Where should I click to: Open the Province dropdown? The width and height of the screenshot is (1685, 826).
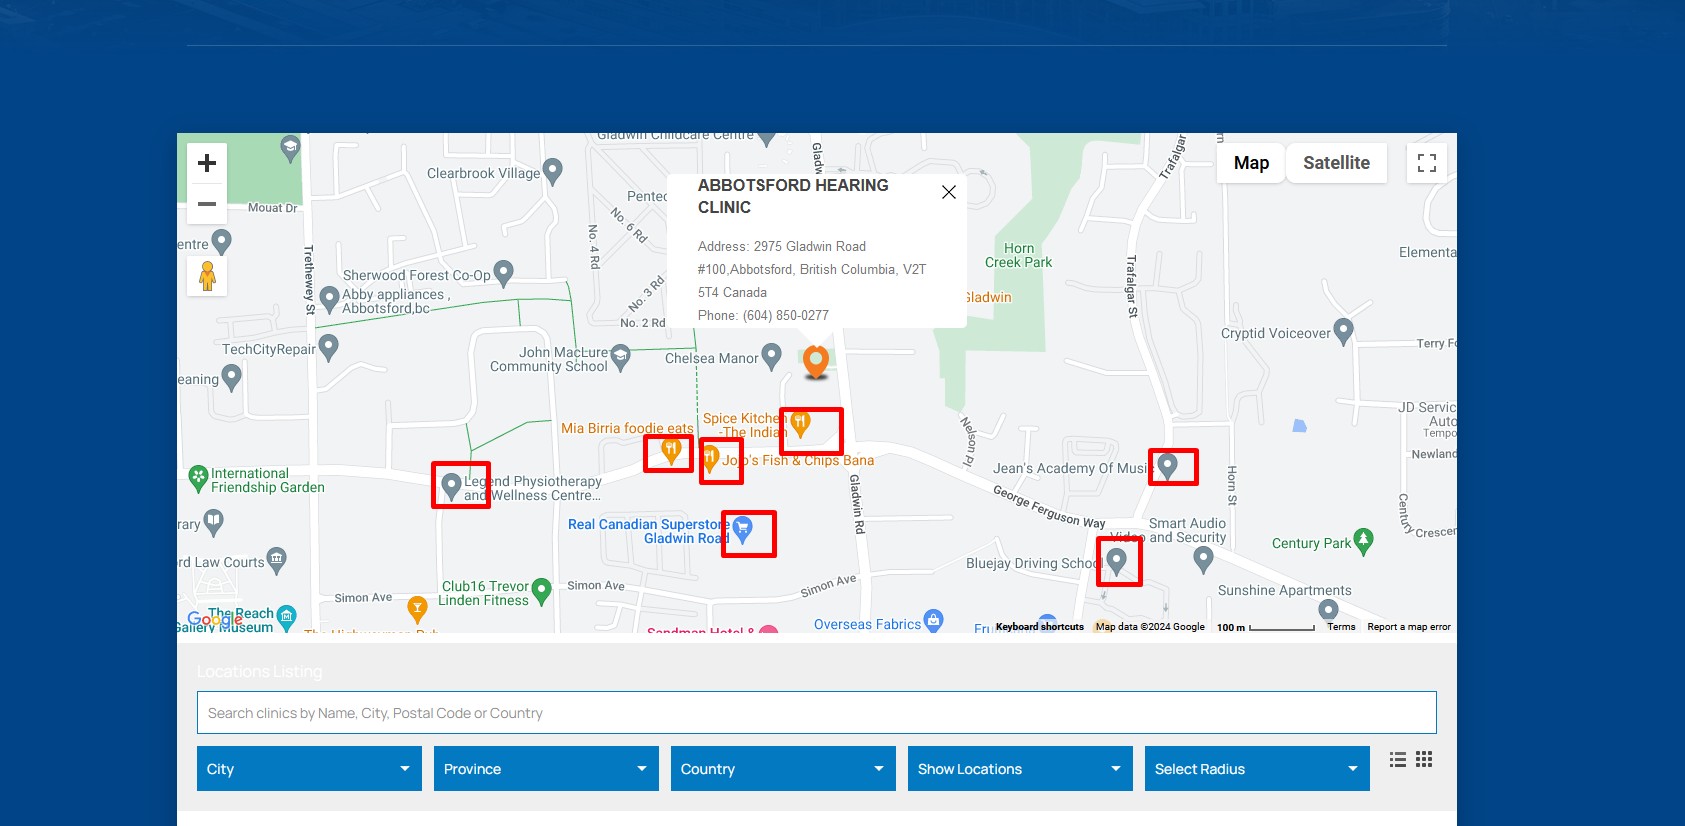(546, 768)
